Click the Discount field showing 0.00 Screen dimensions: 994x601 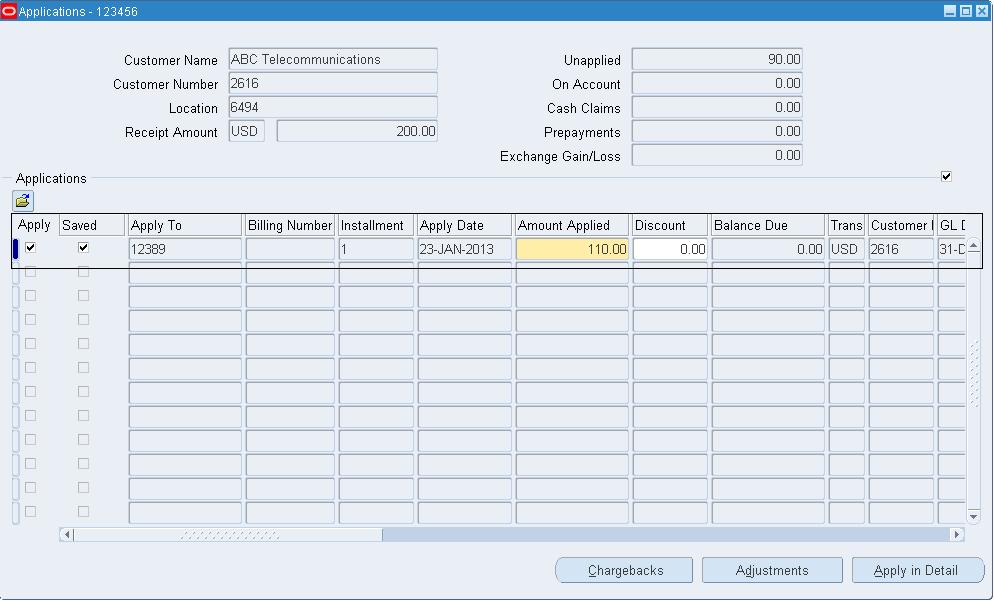click(x=668, y=249)
